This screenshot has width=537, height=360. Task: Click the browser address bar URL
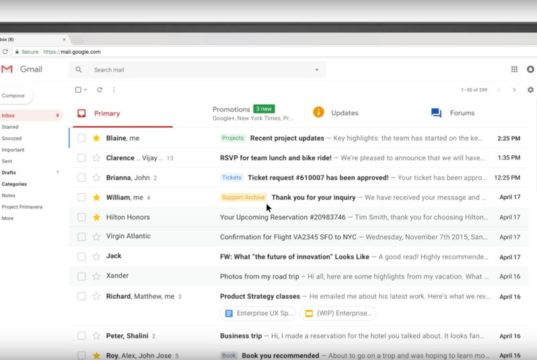pos(72,52)
